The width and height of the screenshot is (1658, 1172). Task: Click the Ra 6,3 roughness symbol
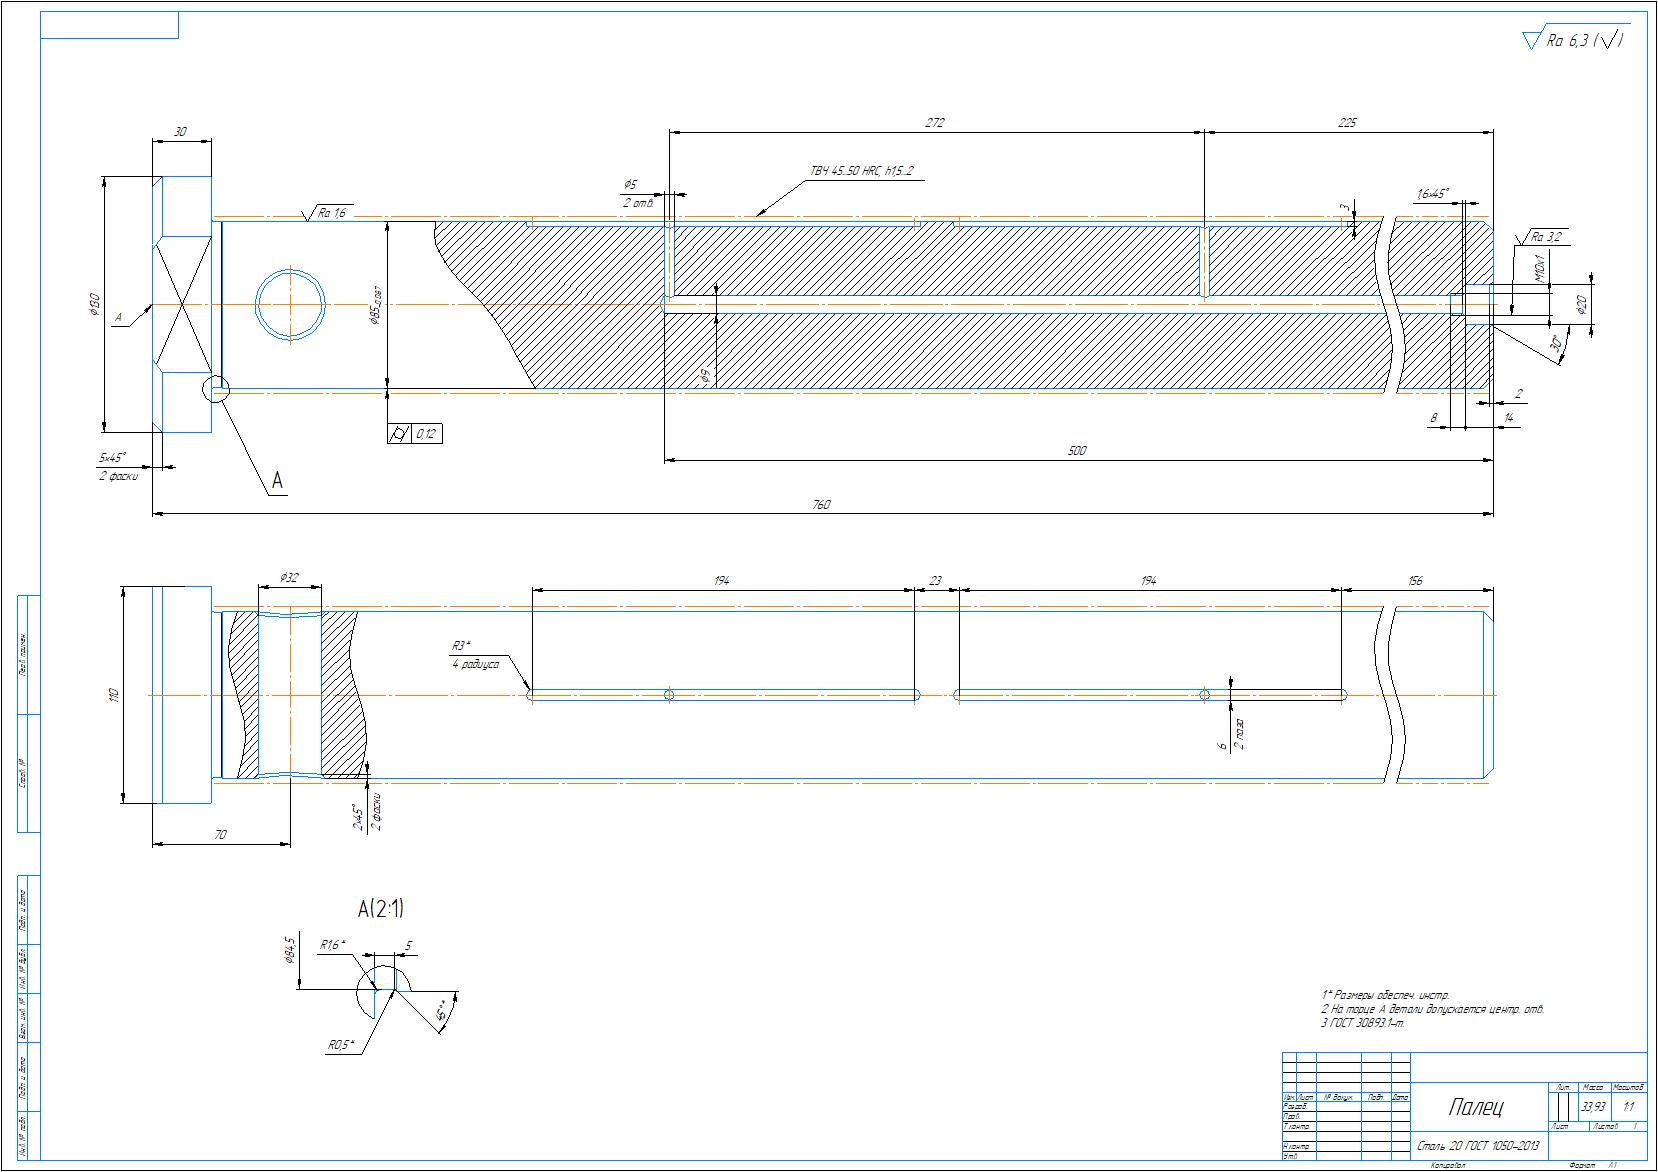[1573, 40]
